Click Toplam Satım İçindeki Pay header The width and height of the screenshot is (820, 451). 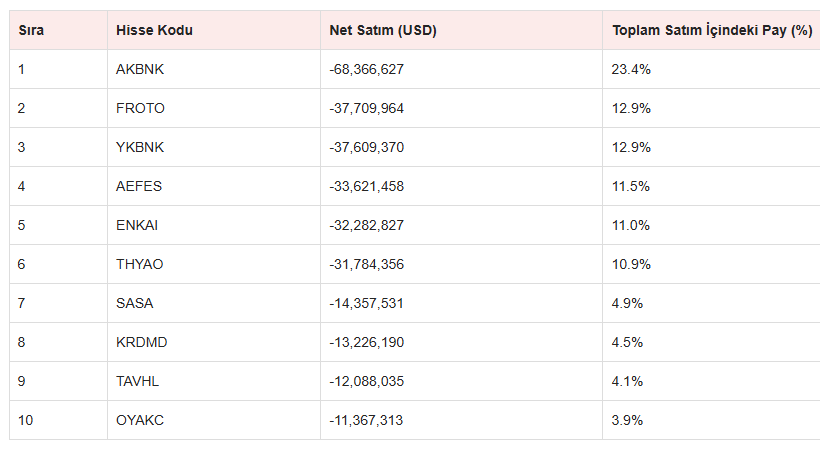711,30
